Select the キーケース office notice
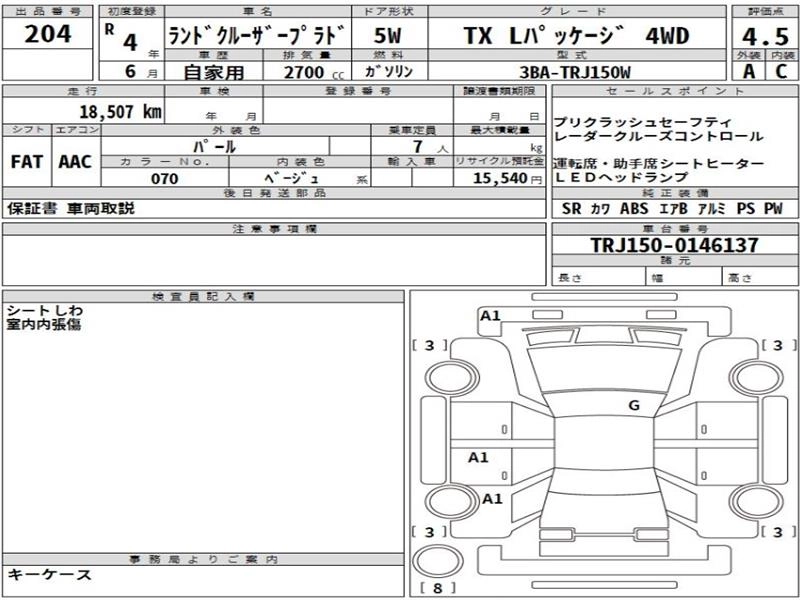Viewport: 800px width, 600px height. pyautogui.click(x=49, y=574)
